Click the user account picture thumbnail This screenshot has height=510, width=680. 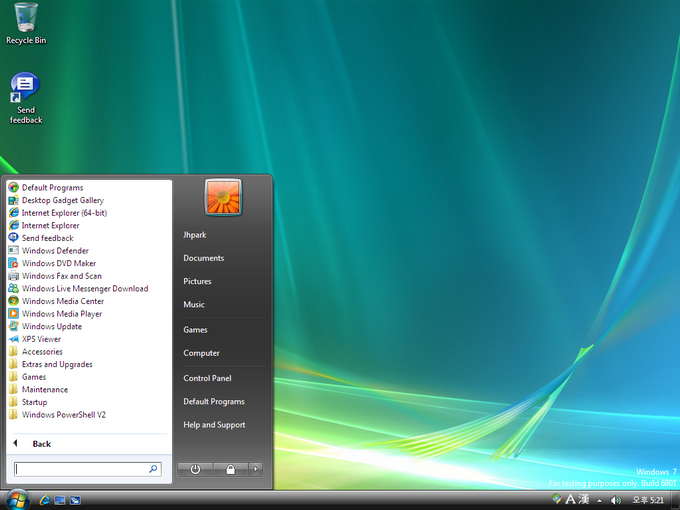coord(223,197)
